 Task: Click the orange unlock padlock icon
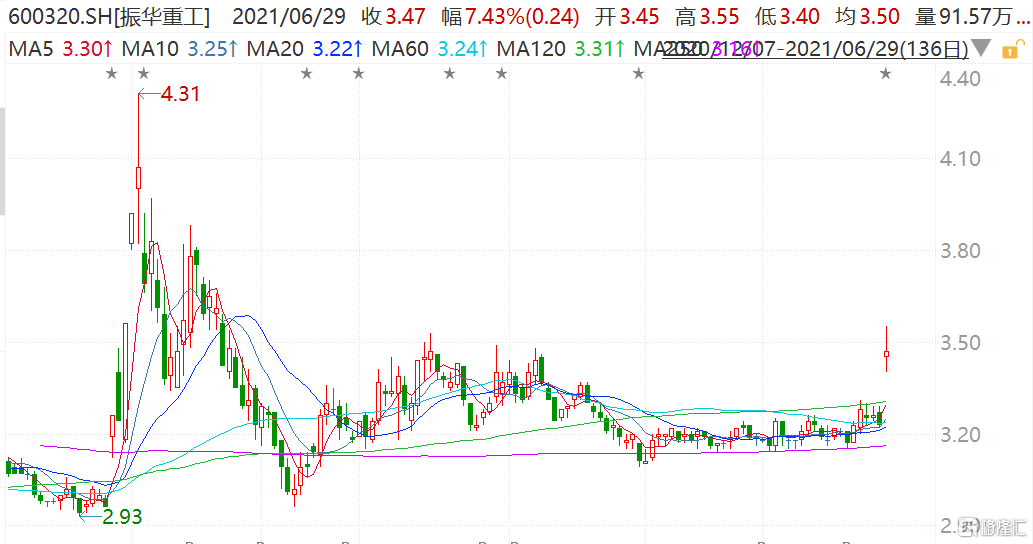coord(1013,48)
